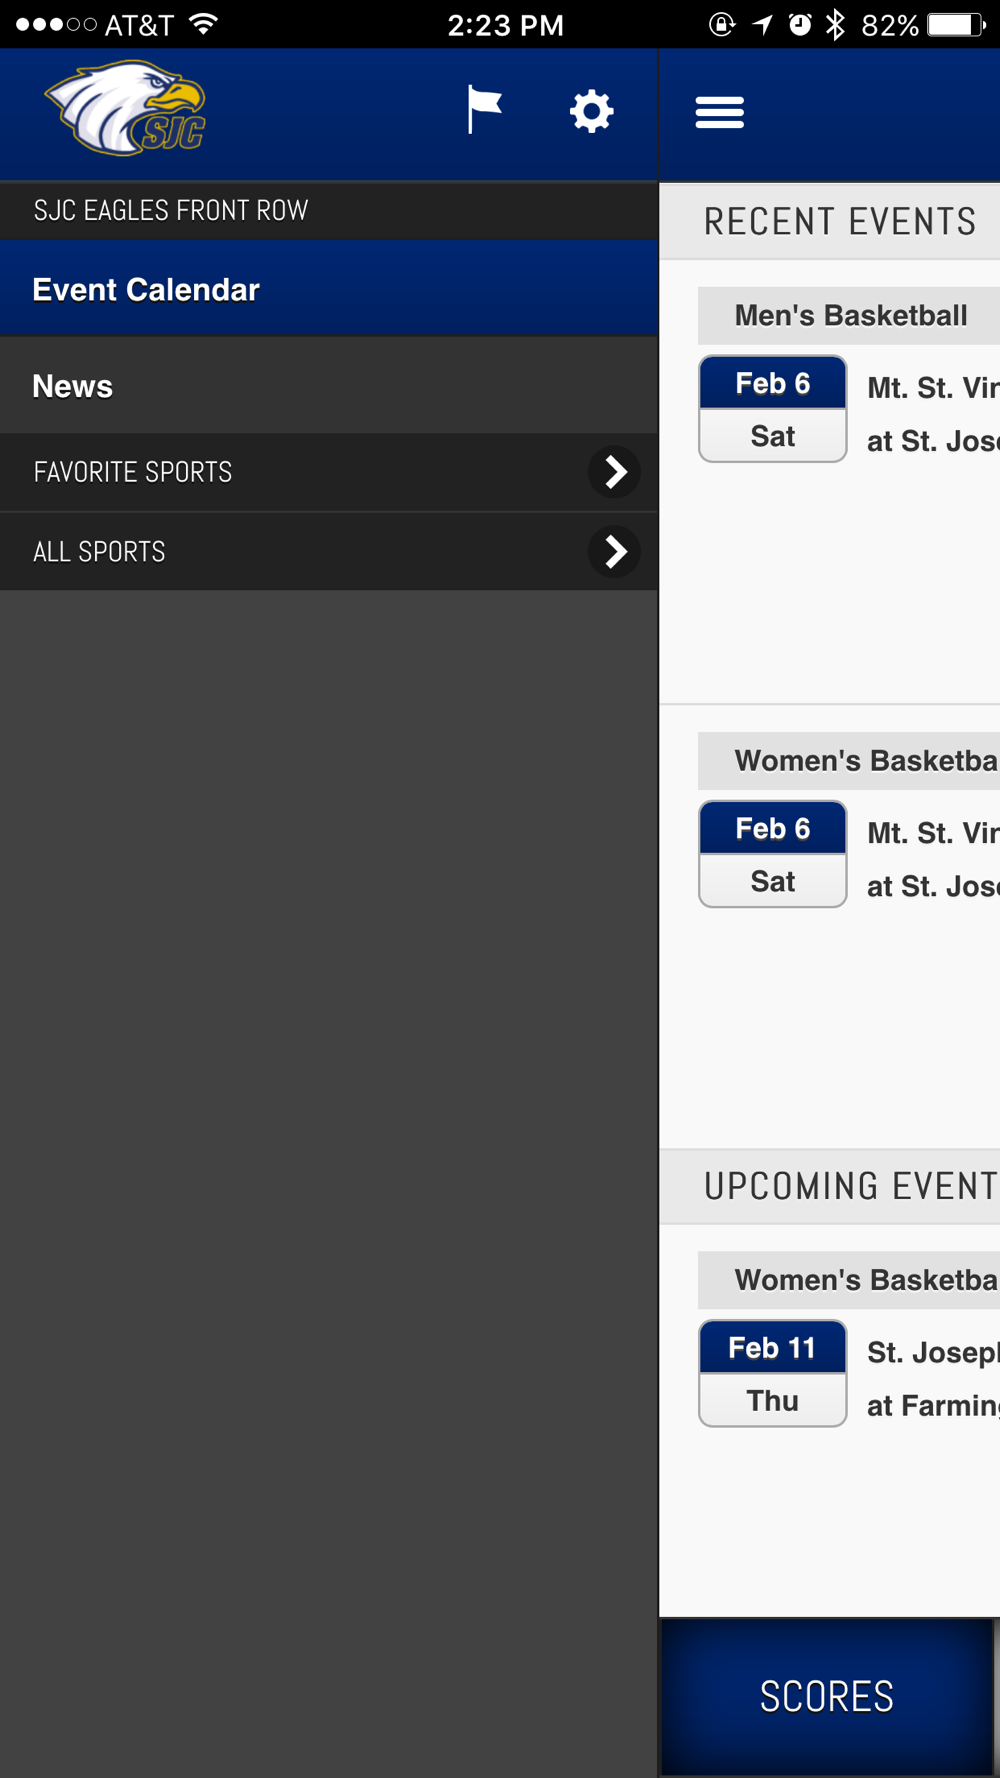Select Feb 11 Thu date badge
This screenshot has width=1000, height=1778.
pyautogui.click(x=773, y=1374)
